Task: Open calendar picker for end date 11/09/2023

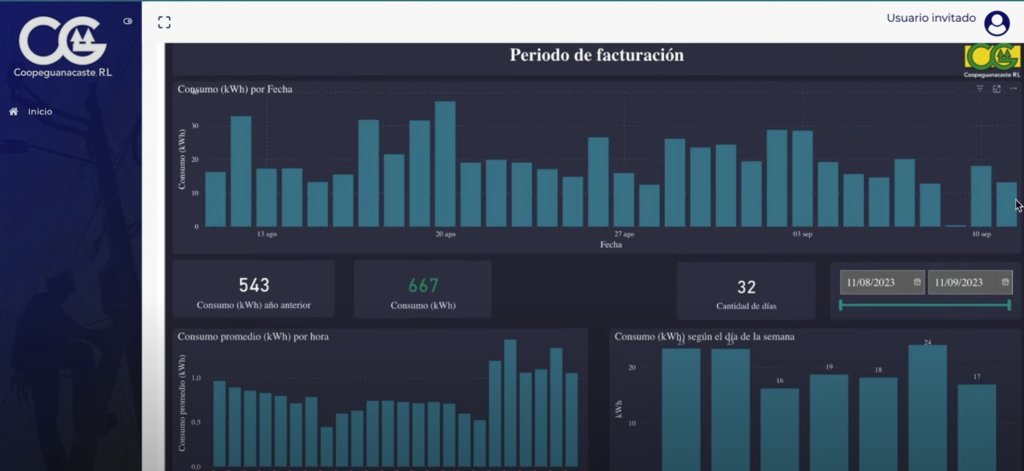Action: (1005, 283)
